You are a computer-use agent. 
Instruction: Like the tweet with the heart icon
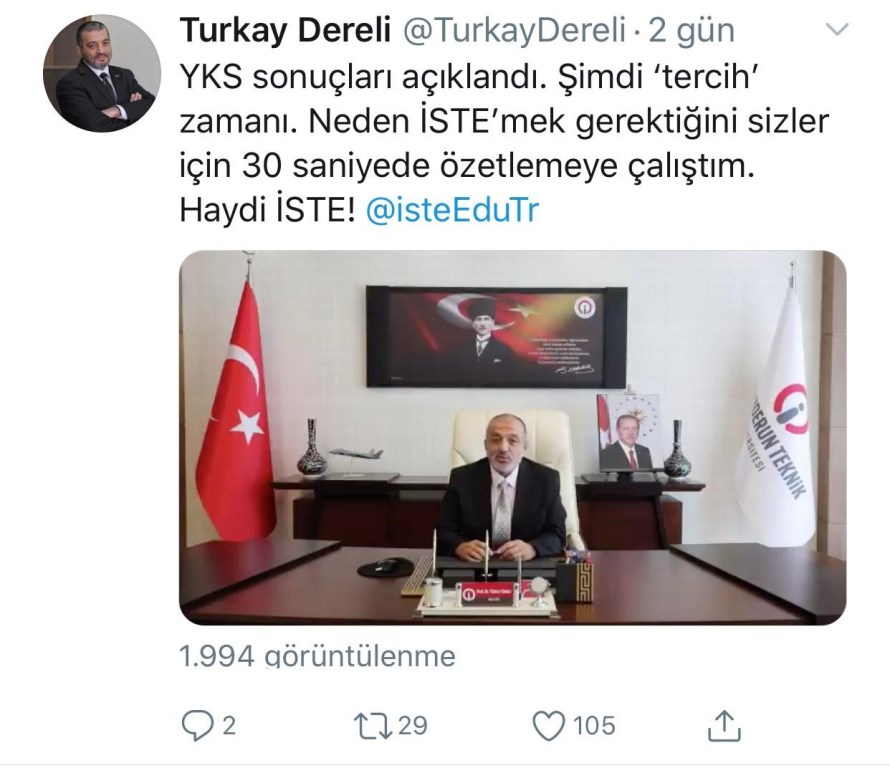tap(549, 726)
